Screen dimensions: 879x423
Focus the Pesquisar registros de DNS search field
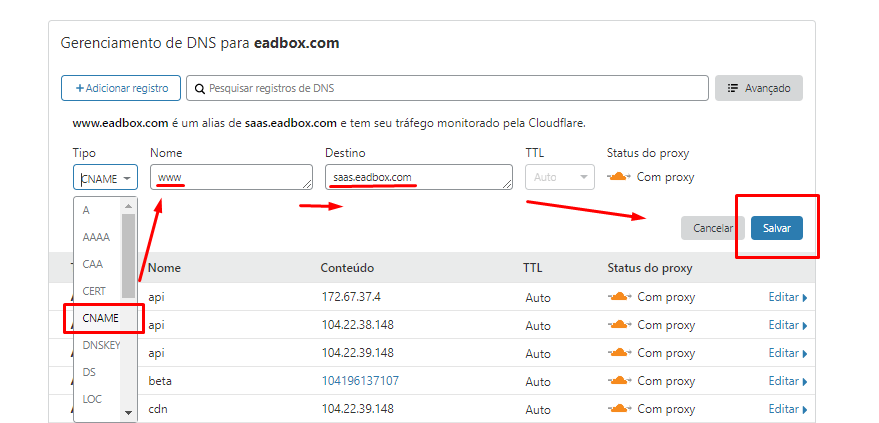447,88
